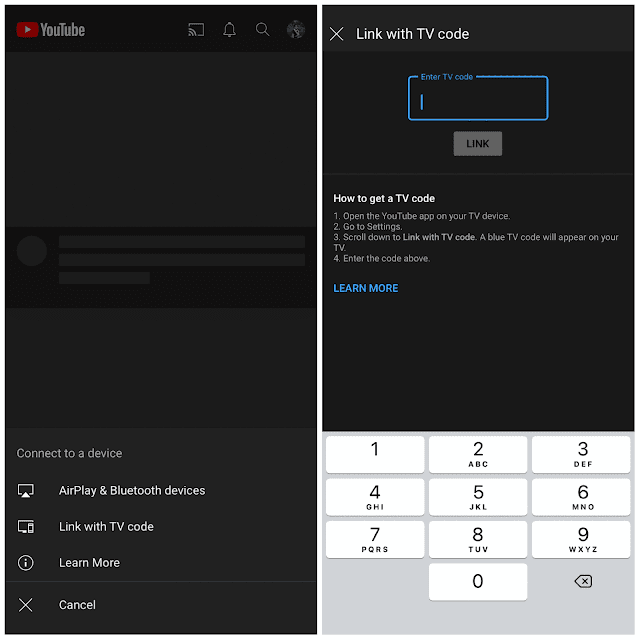Tap the 'Connect to a device' heading
Screen dimensions: 640x640
(x=69, y=453)
